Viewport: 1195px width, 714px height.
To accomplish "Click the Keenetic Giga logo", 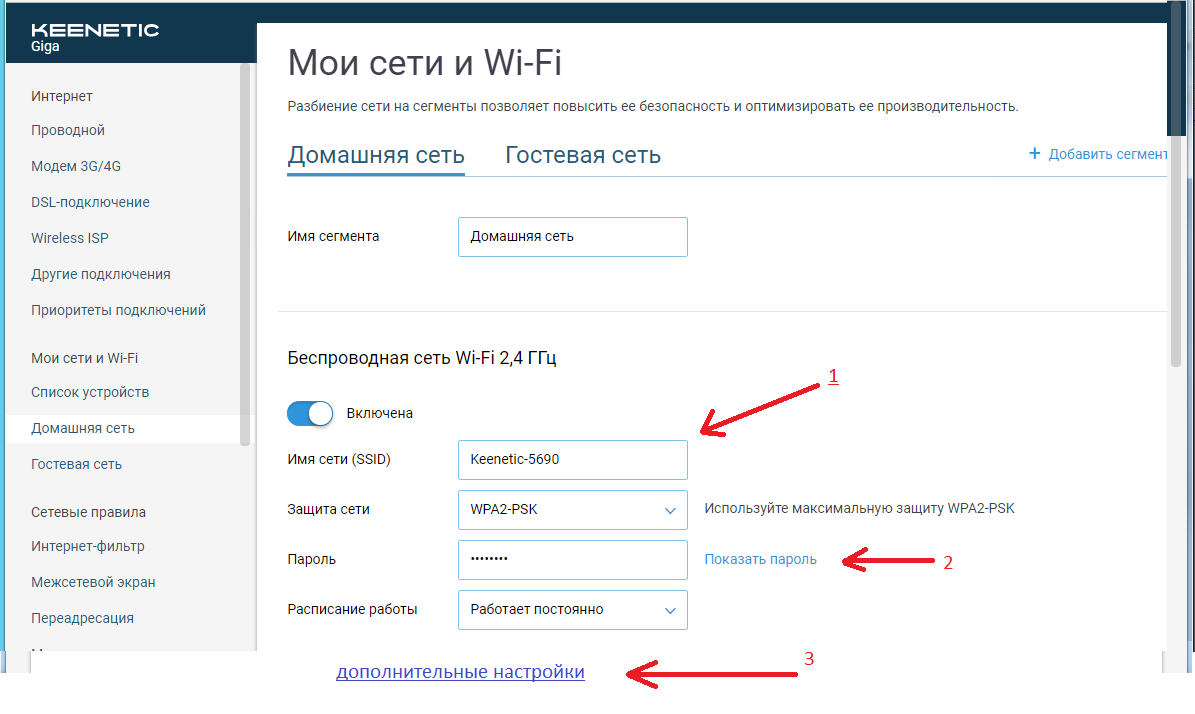I will (x=95, y=37).
